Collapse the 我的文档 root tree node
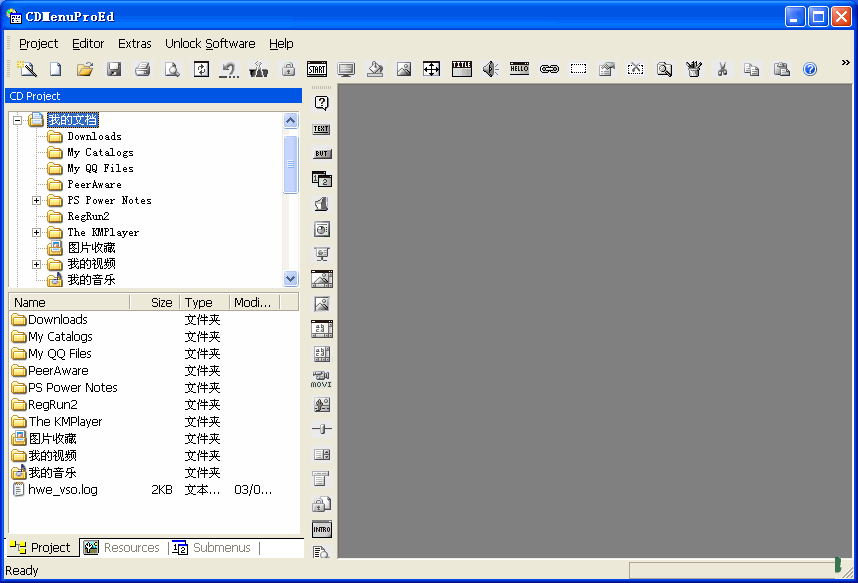 click(x=17, y=120)
